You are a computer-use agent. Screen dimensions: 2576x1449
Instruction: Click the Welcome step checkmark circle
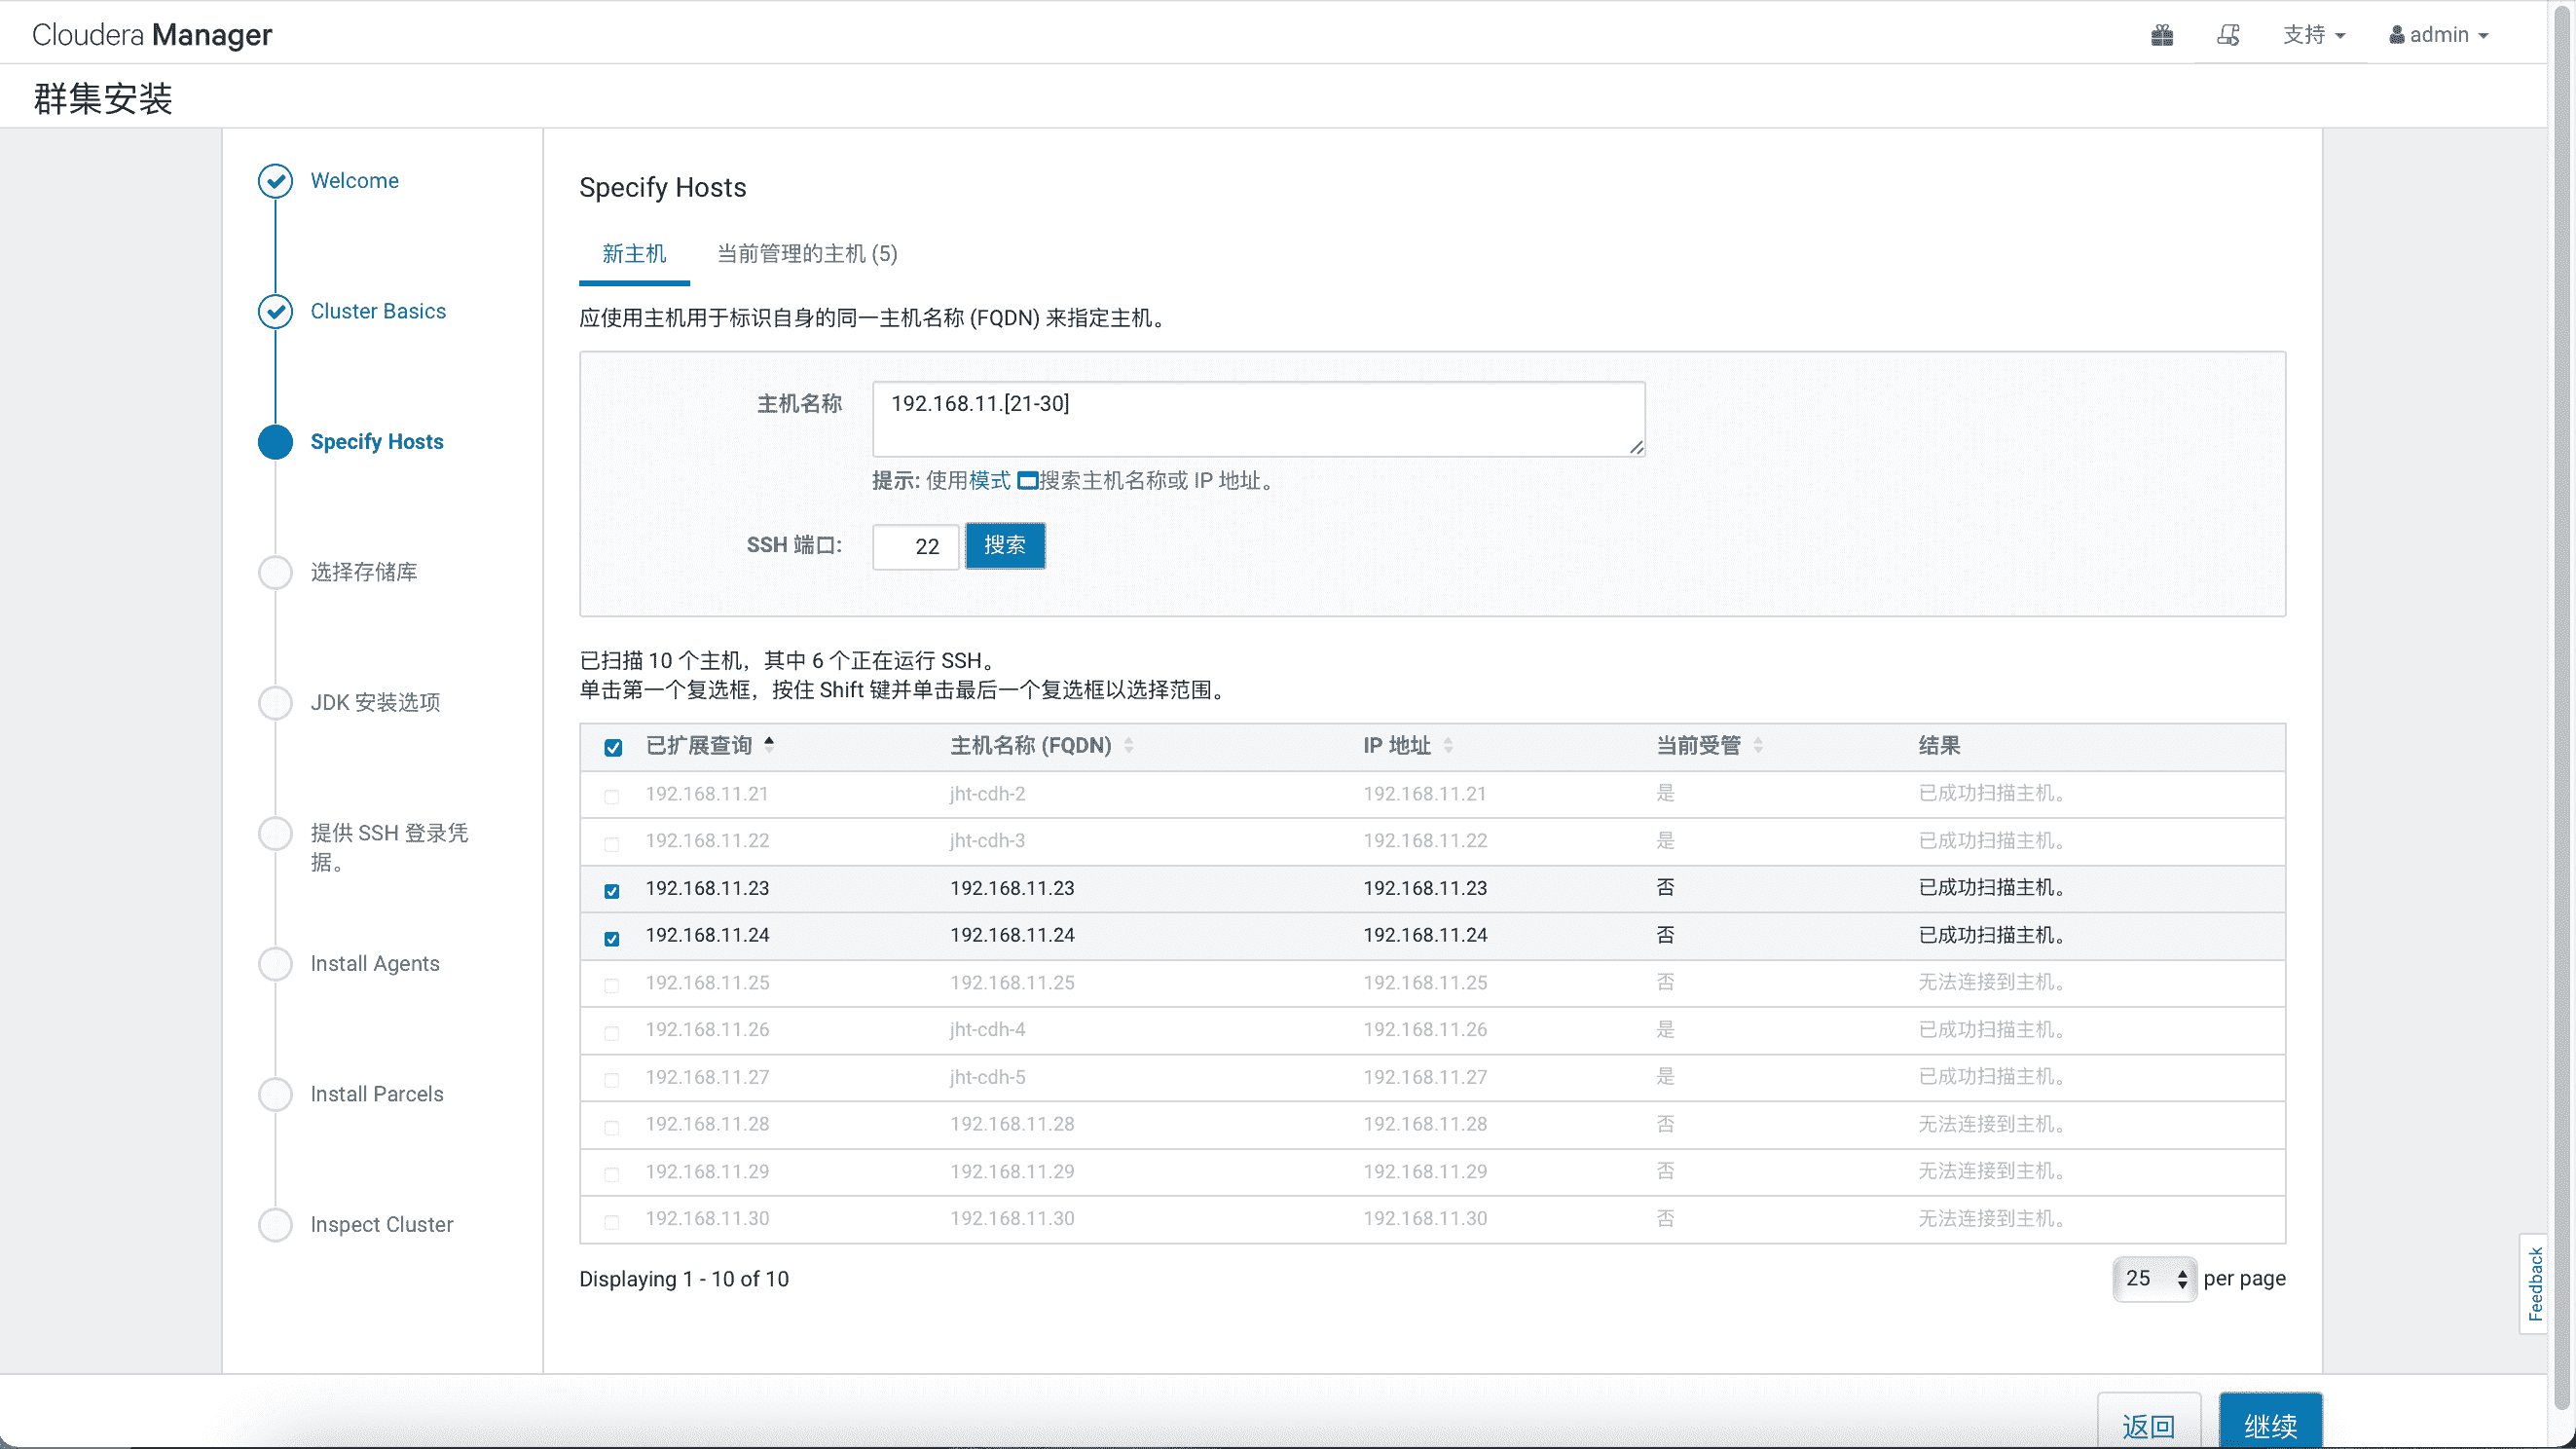tap(275, 181)
